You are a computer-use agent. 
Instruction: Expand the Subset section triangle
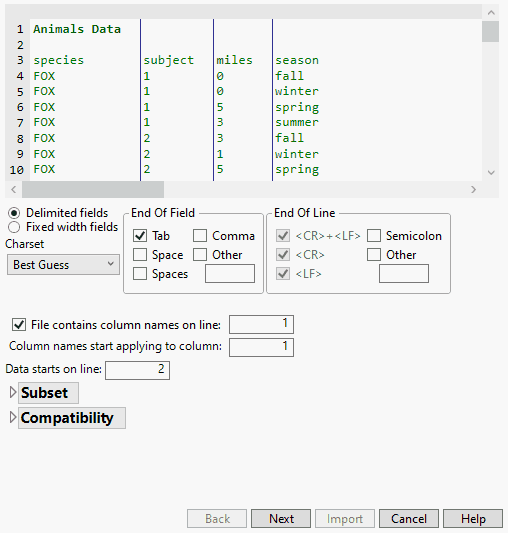[13, 392]
